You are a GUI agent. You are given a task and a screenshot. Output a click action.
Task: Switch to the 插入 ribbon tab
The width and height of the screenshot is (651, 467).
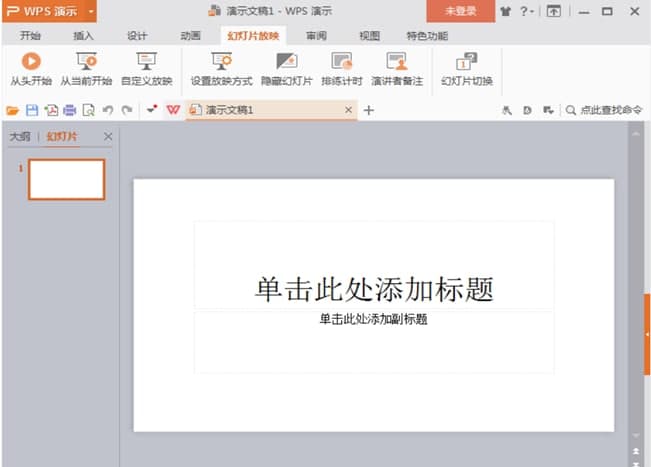[x=84, y=35]
